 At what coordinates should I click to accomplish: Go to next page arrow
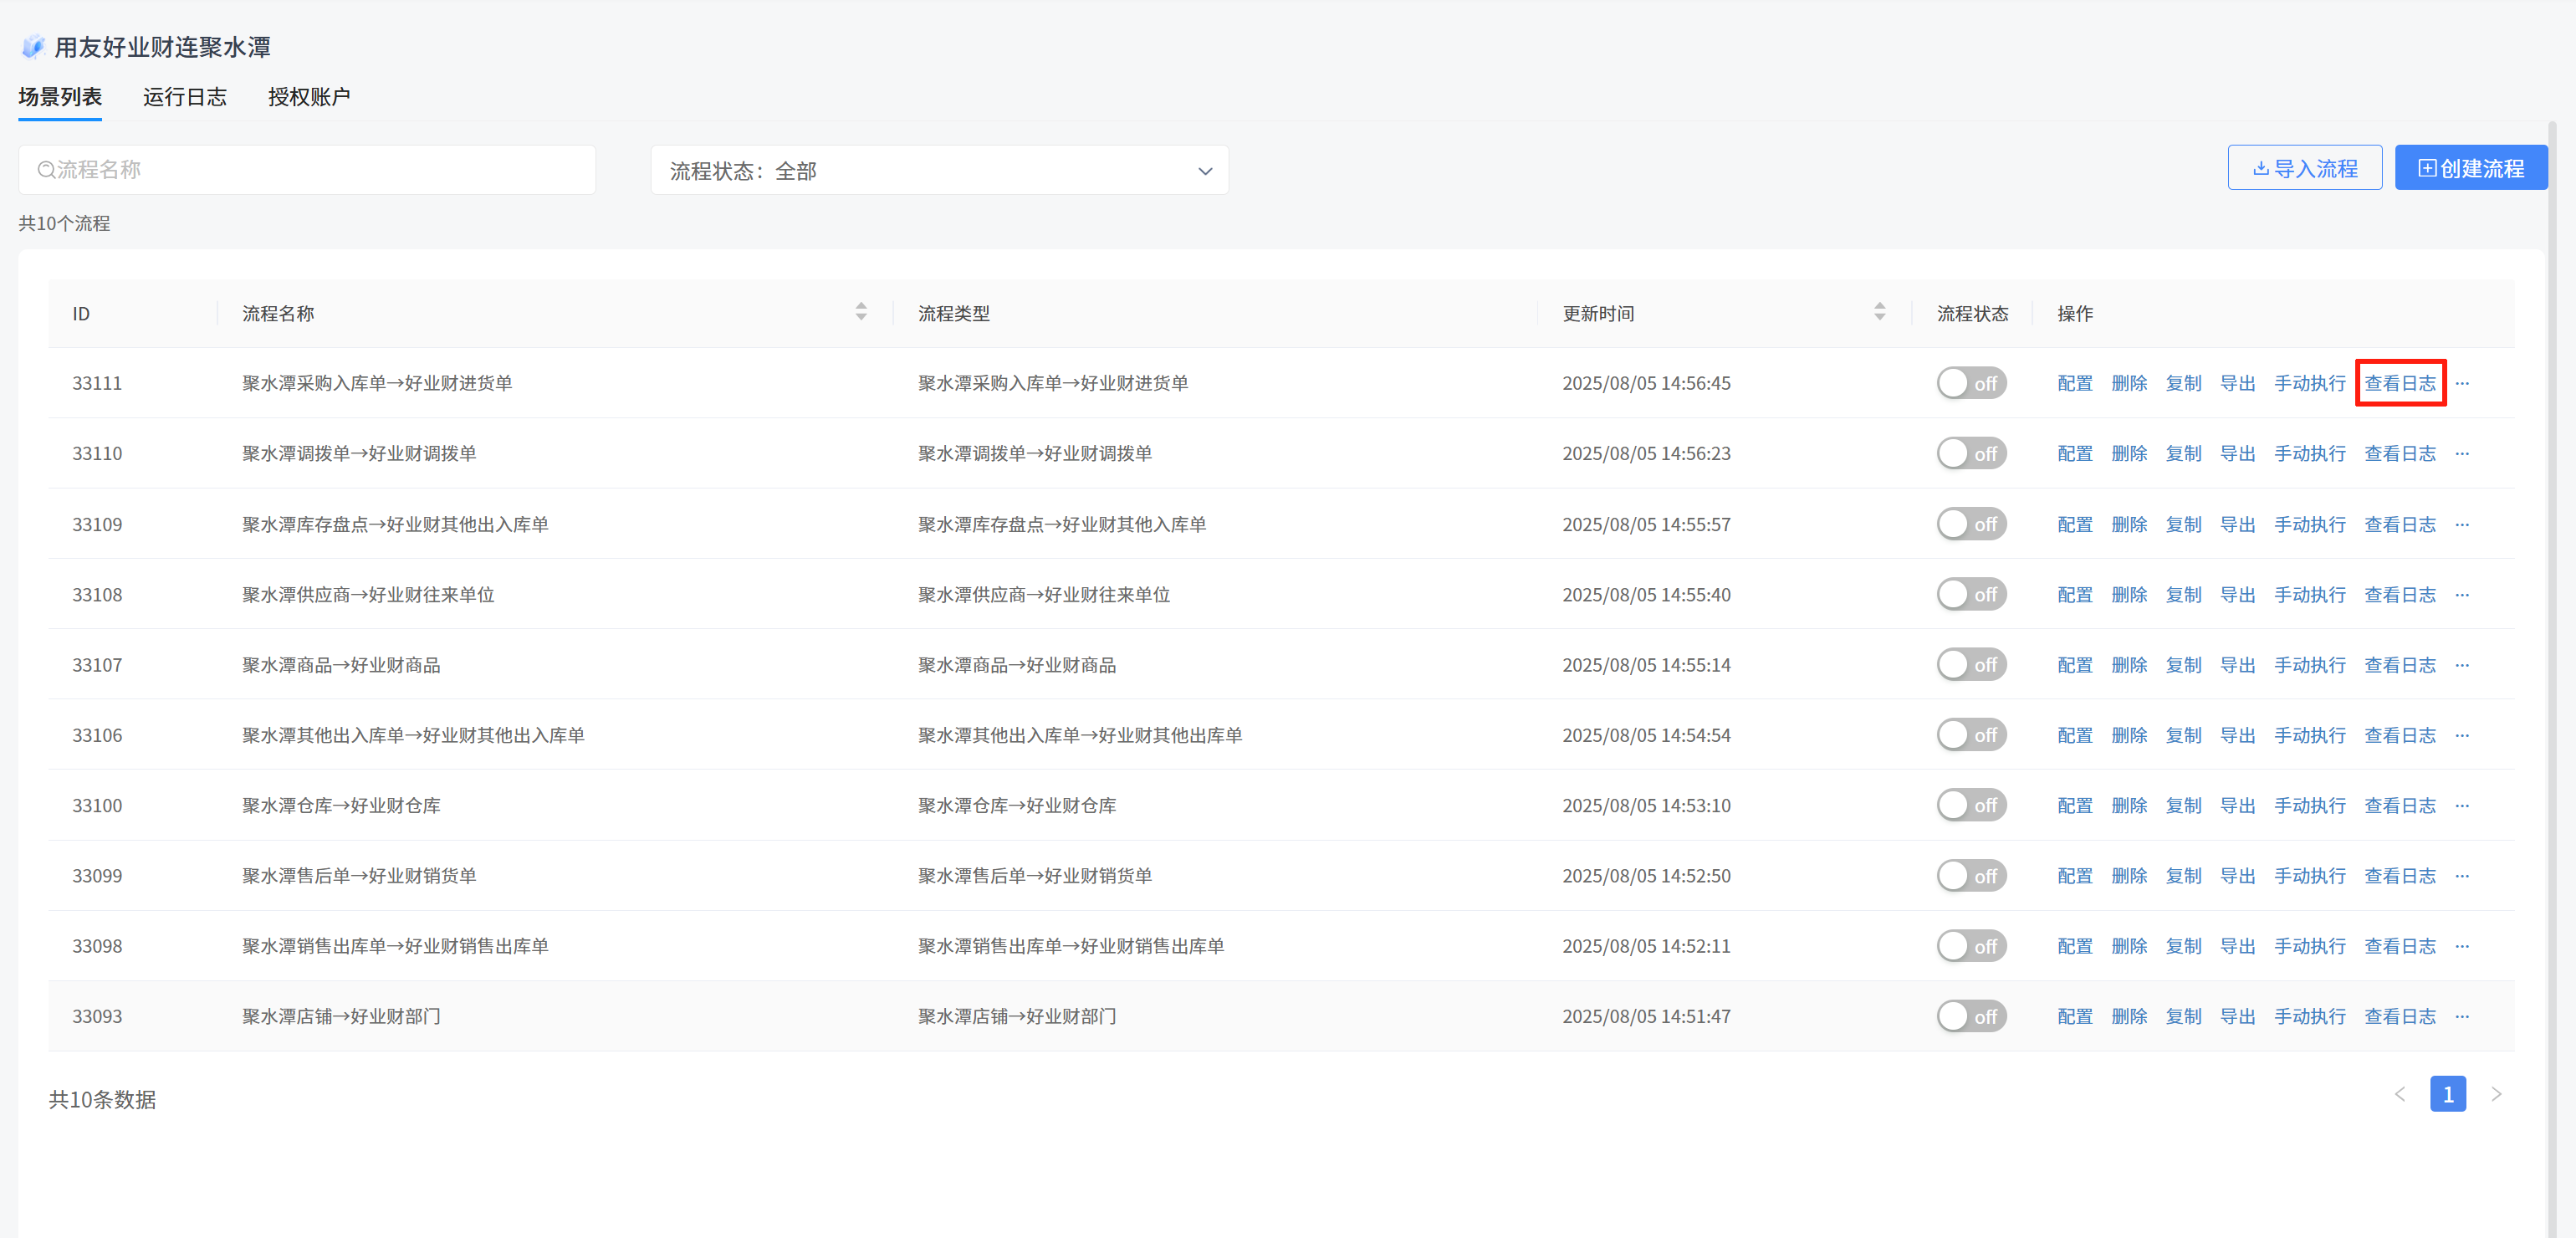pyautogui.click(x=2496, y=1094)
